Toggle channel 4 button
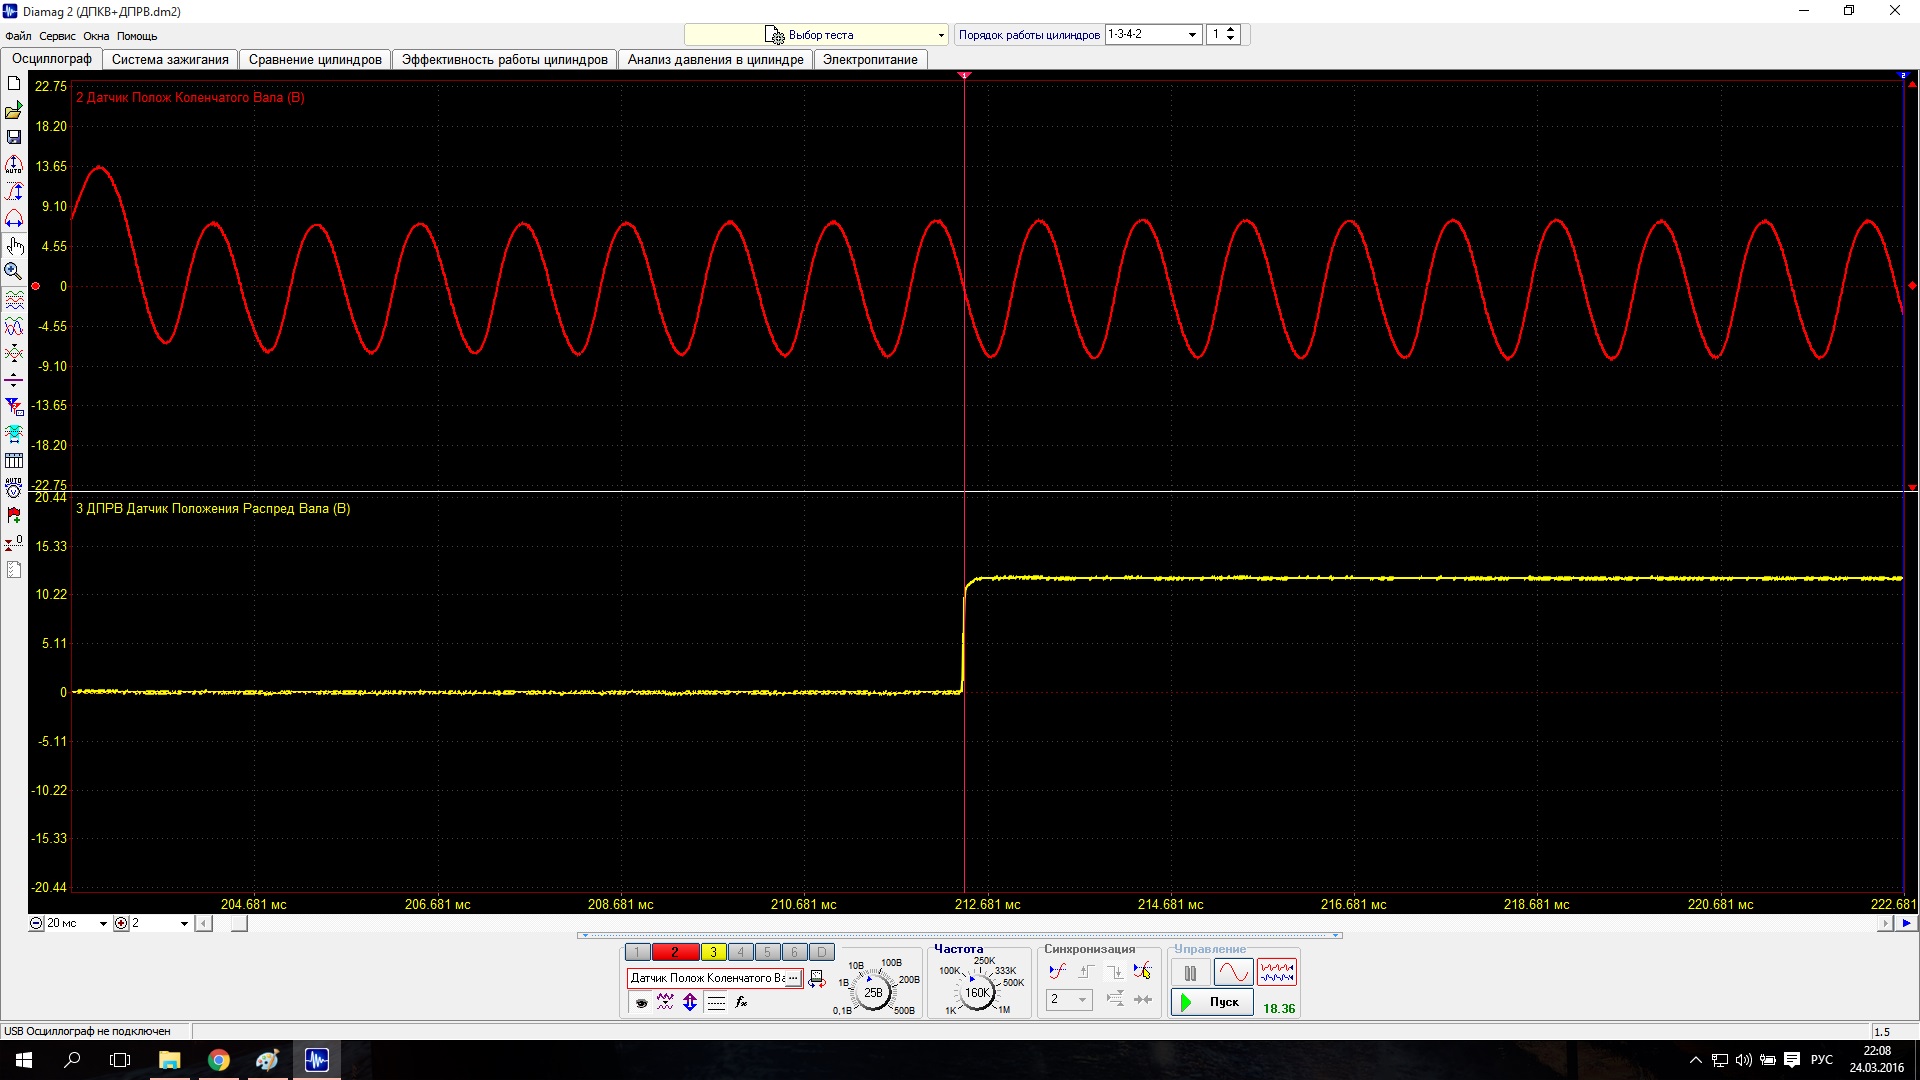The width and height of the screenshot is (1920, 1080). [741, 952]
